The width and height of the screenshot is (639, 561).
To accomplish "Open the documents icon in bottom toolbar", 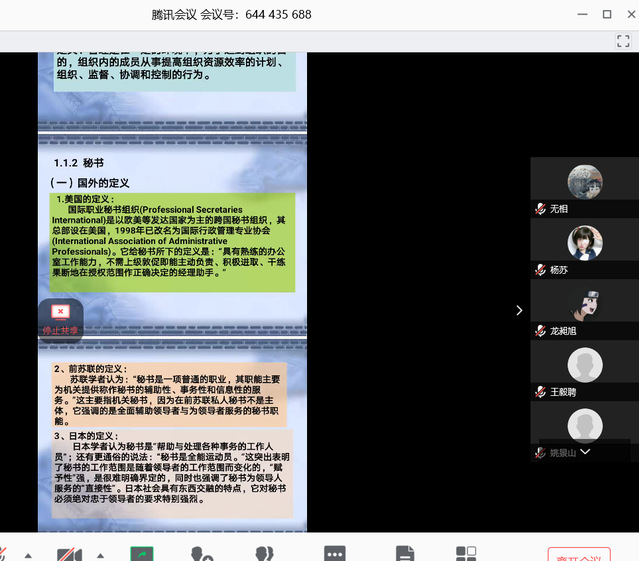I will (x=404, y=553).
